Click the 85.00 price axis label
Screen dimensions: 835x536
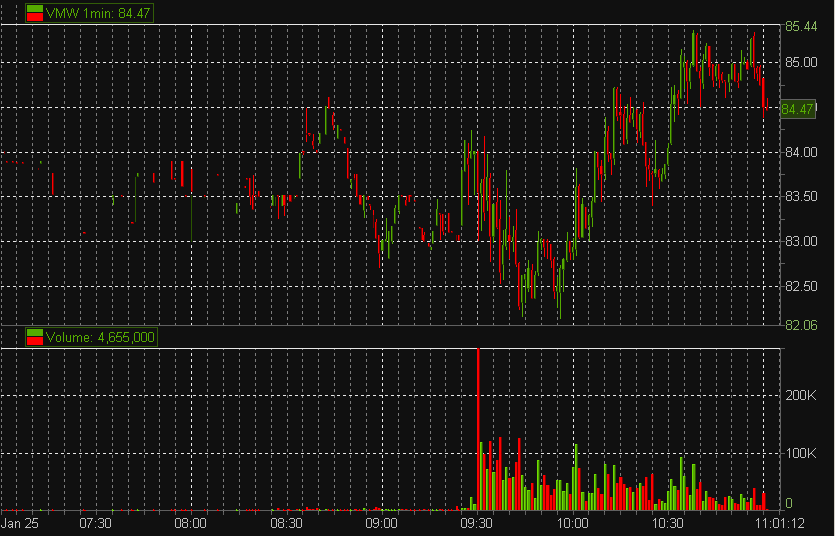click(801, 62)
